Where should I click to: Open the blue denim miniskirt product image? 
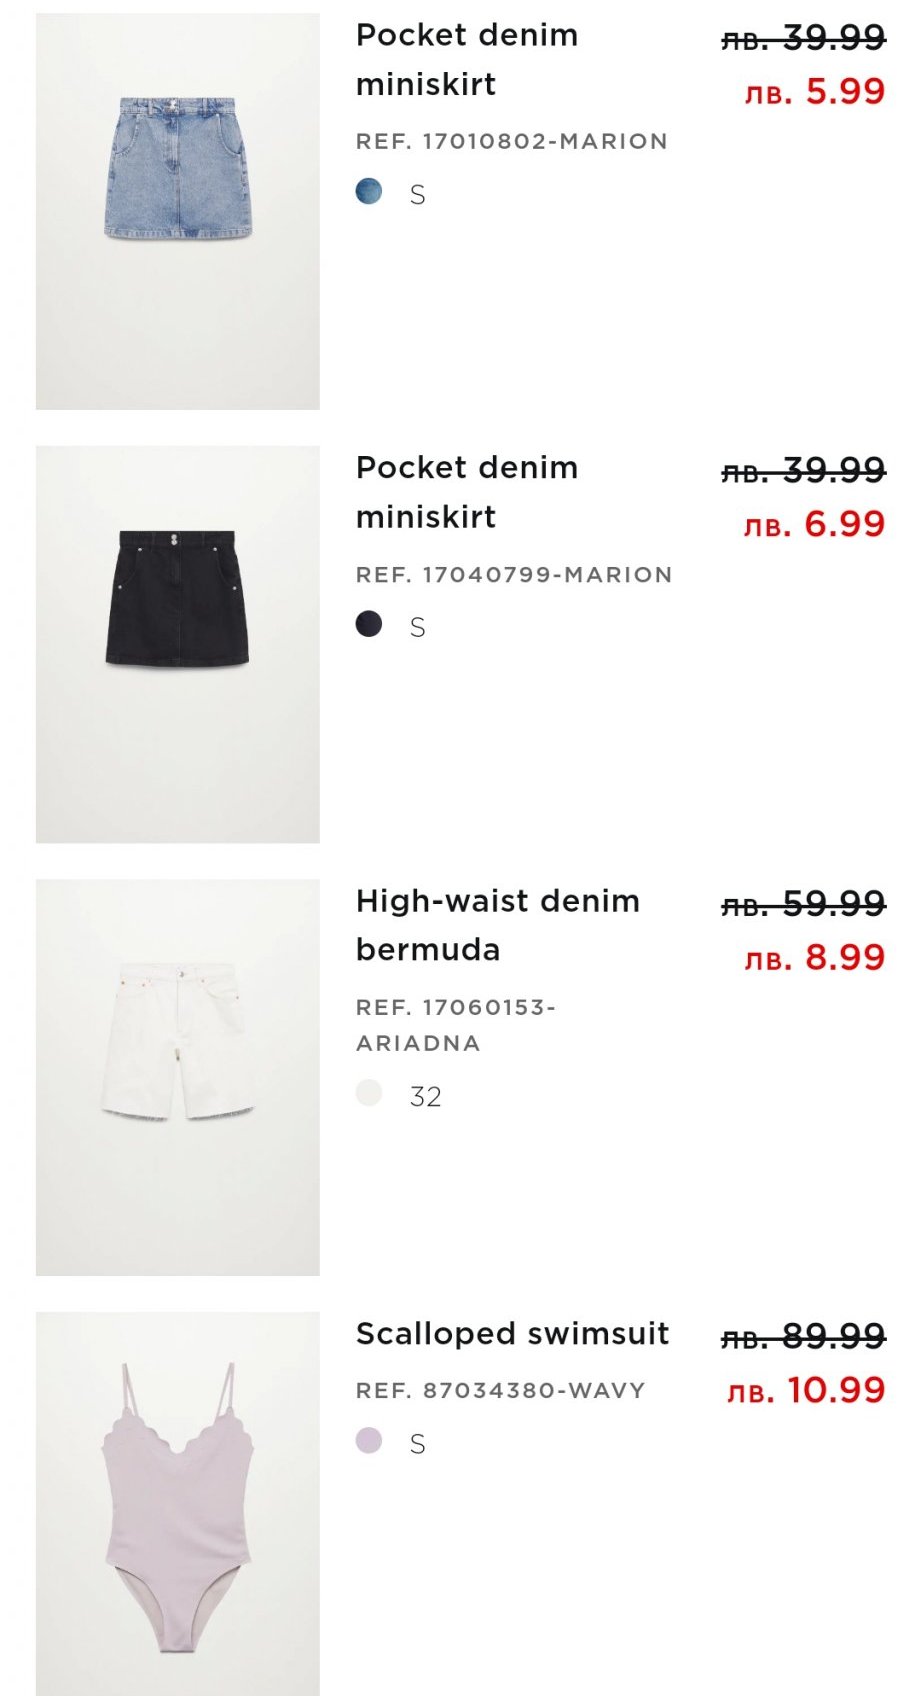coord(178,211)
